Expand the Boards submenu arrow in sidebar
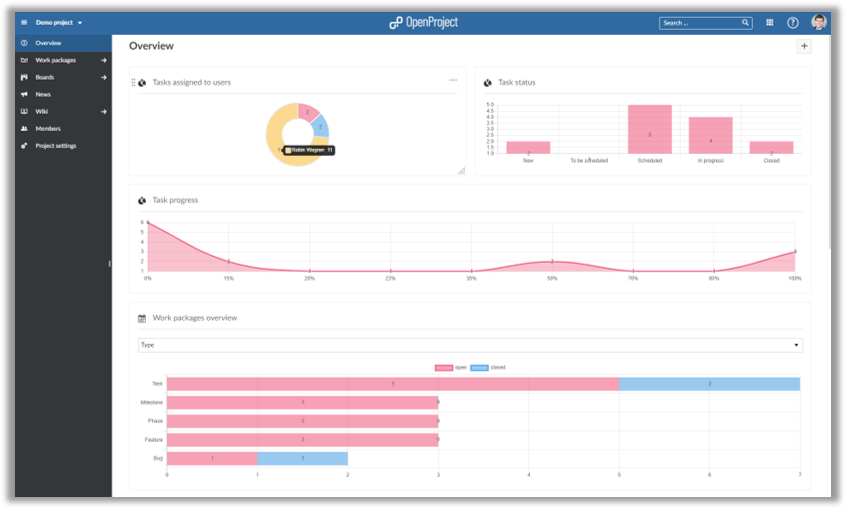846x509 pixels. point(104,77)
